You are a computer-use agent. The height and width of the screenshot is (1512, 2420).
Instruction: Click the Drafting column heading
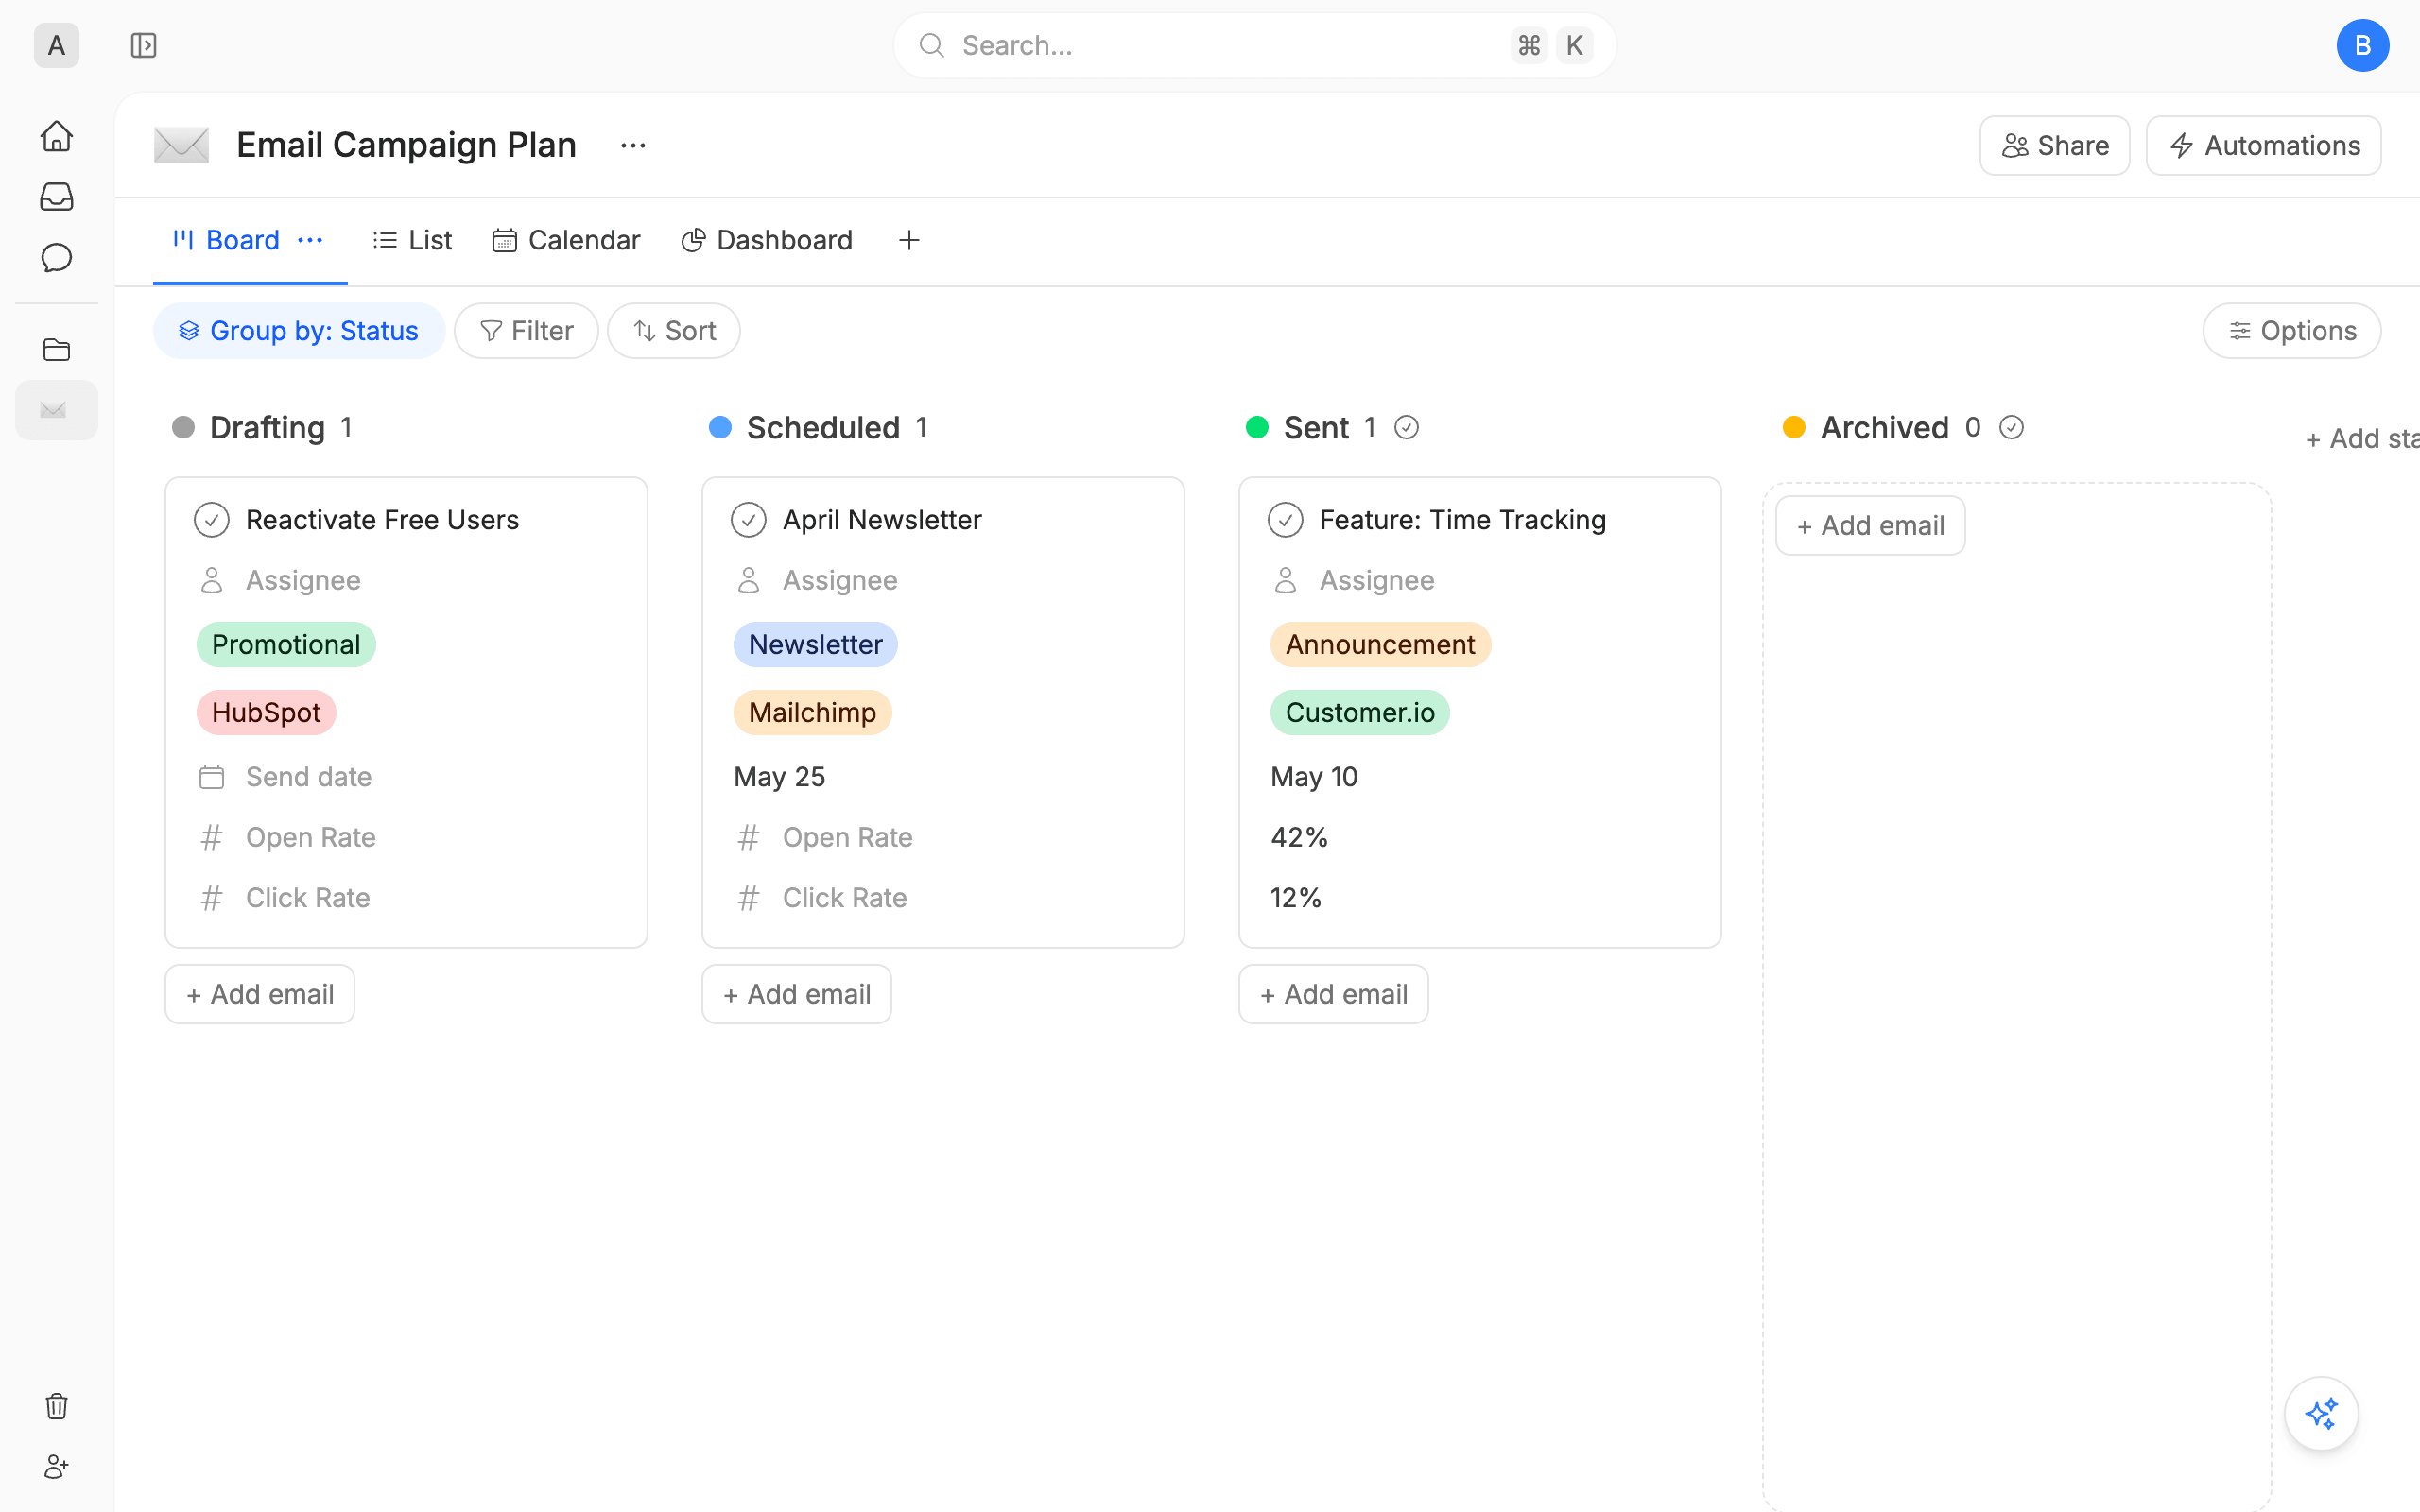coord(267,428)
